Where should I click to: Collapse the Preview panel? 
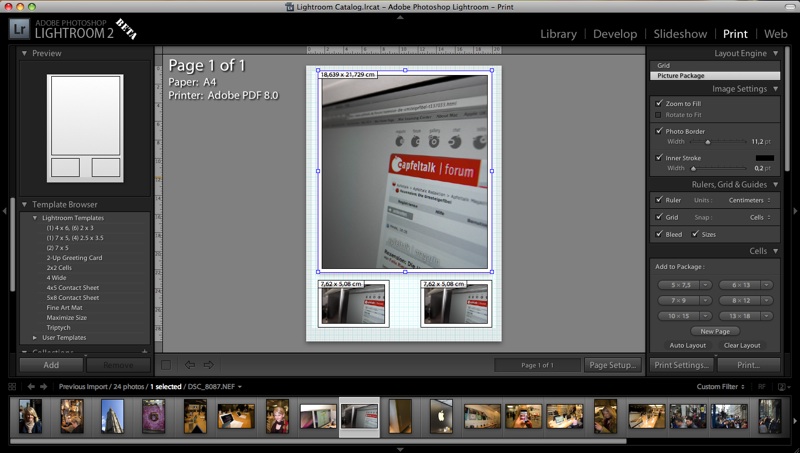click(x=24, y=53)
